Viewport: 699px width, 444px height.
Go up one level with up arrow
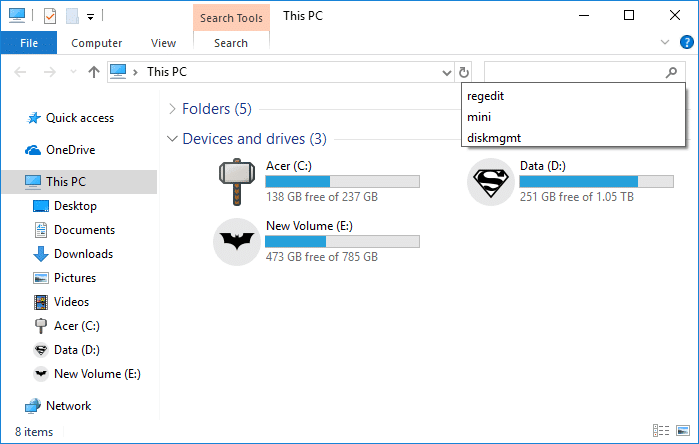point(94,72)
